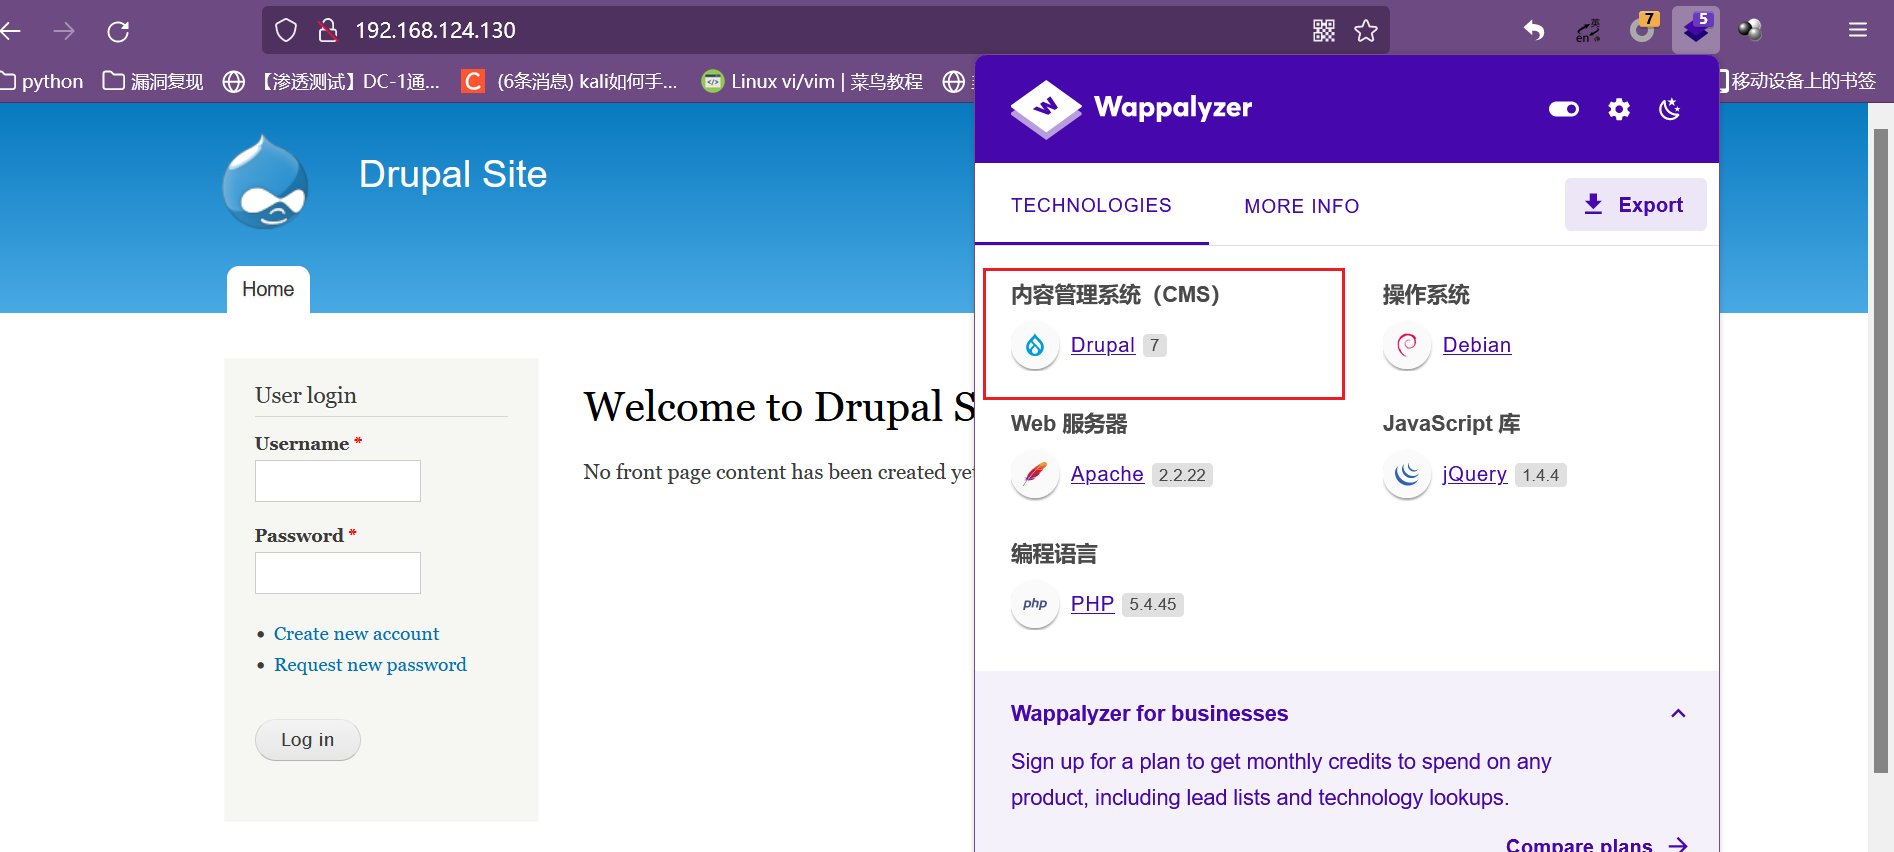This screenshot has height=852, width=1894.
Task: Open the QR code icon in address bar
Action: (x=1324, y=31)
